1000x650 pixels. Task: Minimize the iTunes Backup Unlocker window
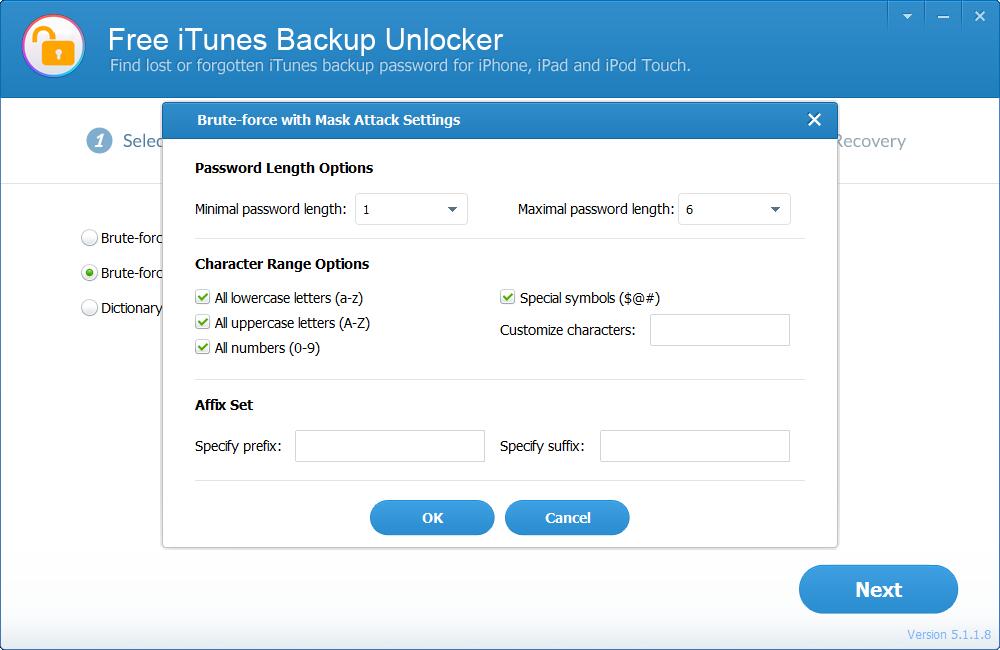coord(943,17)
